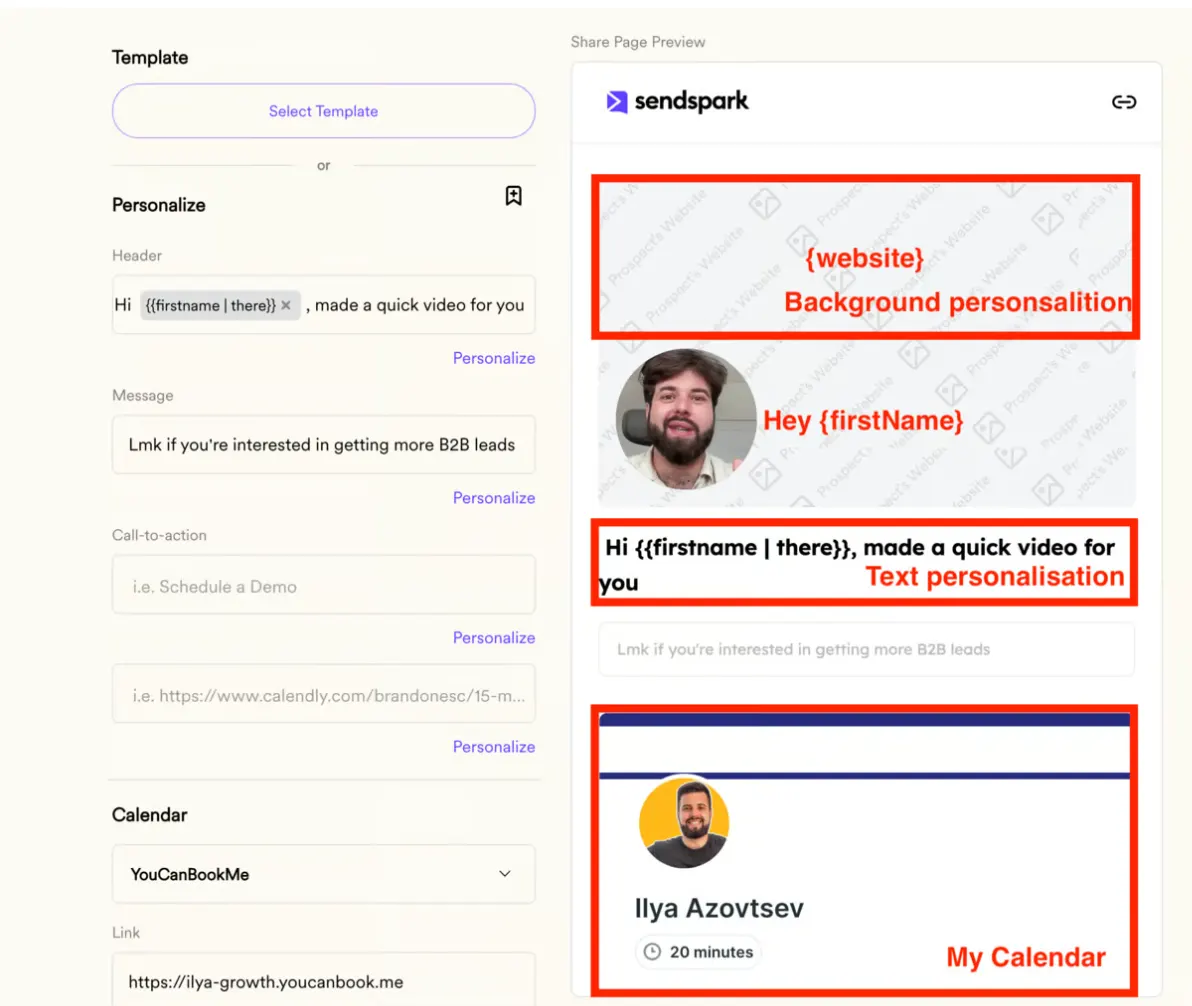Click the Link field with youcanbook.me URL
The height and width of the screenshot is (1006, 1192).
323,981
